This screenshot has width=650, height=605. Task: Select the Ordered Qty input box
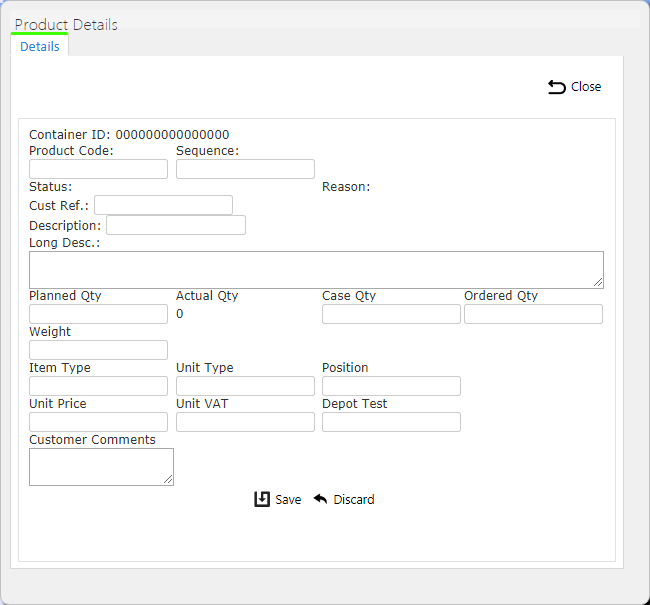(533, 314)
